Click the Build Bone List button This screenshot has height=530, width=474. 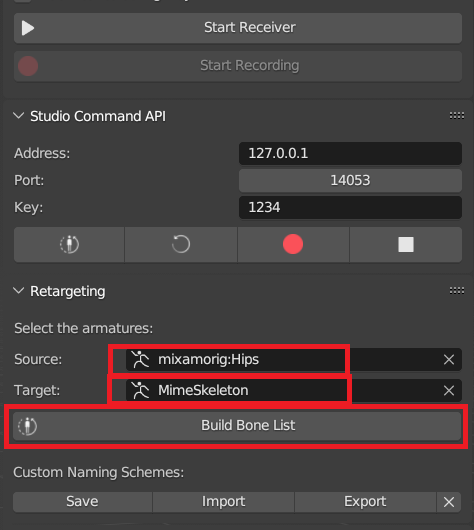tap(237, 426)
